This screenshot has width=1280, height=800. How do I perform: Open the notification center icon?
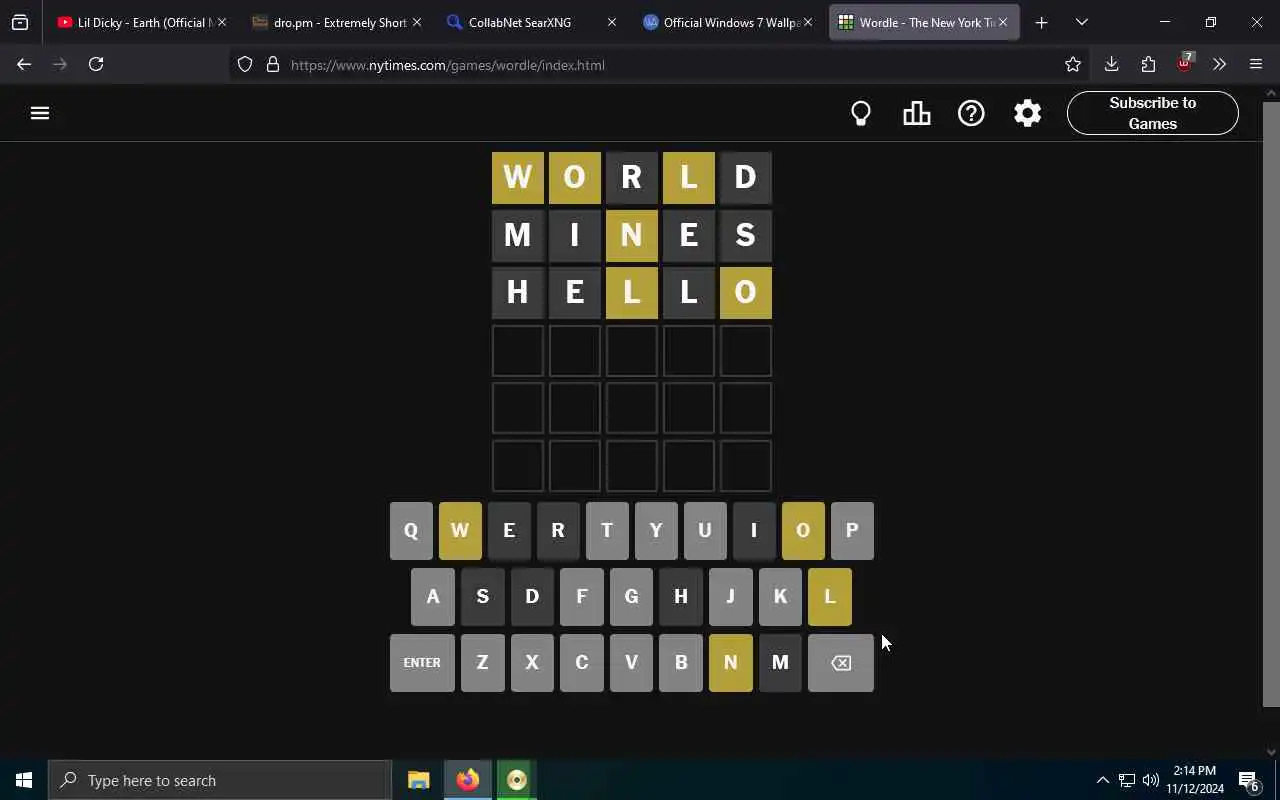[x=1250, y=780]
